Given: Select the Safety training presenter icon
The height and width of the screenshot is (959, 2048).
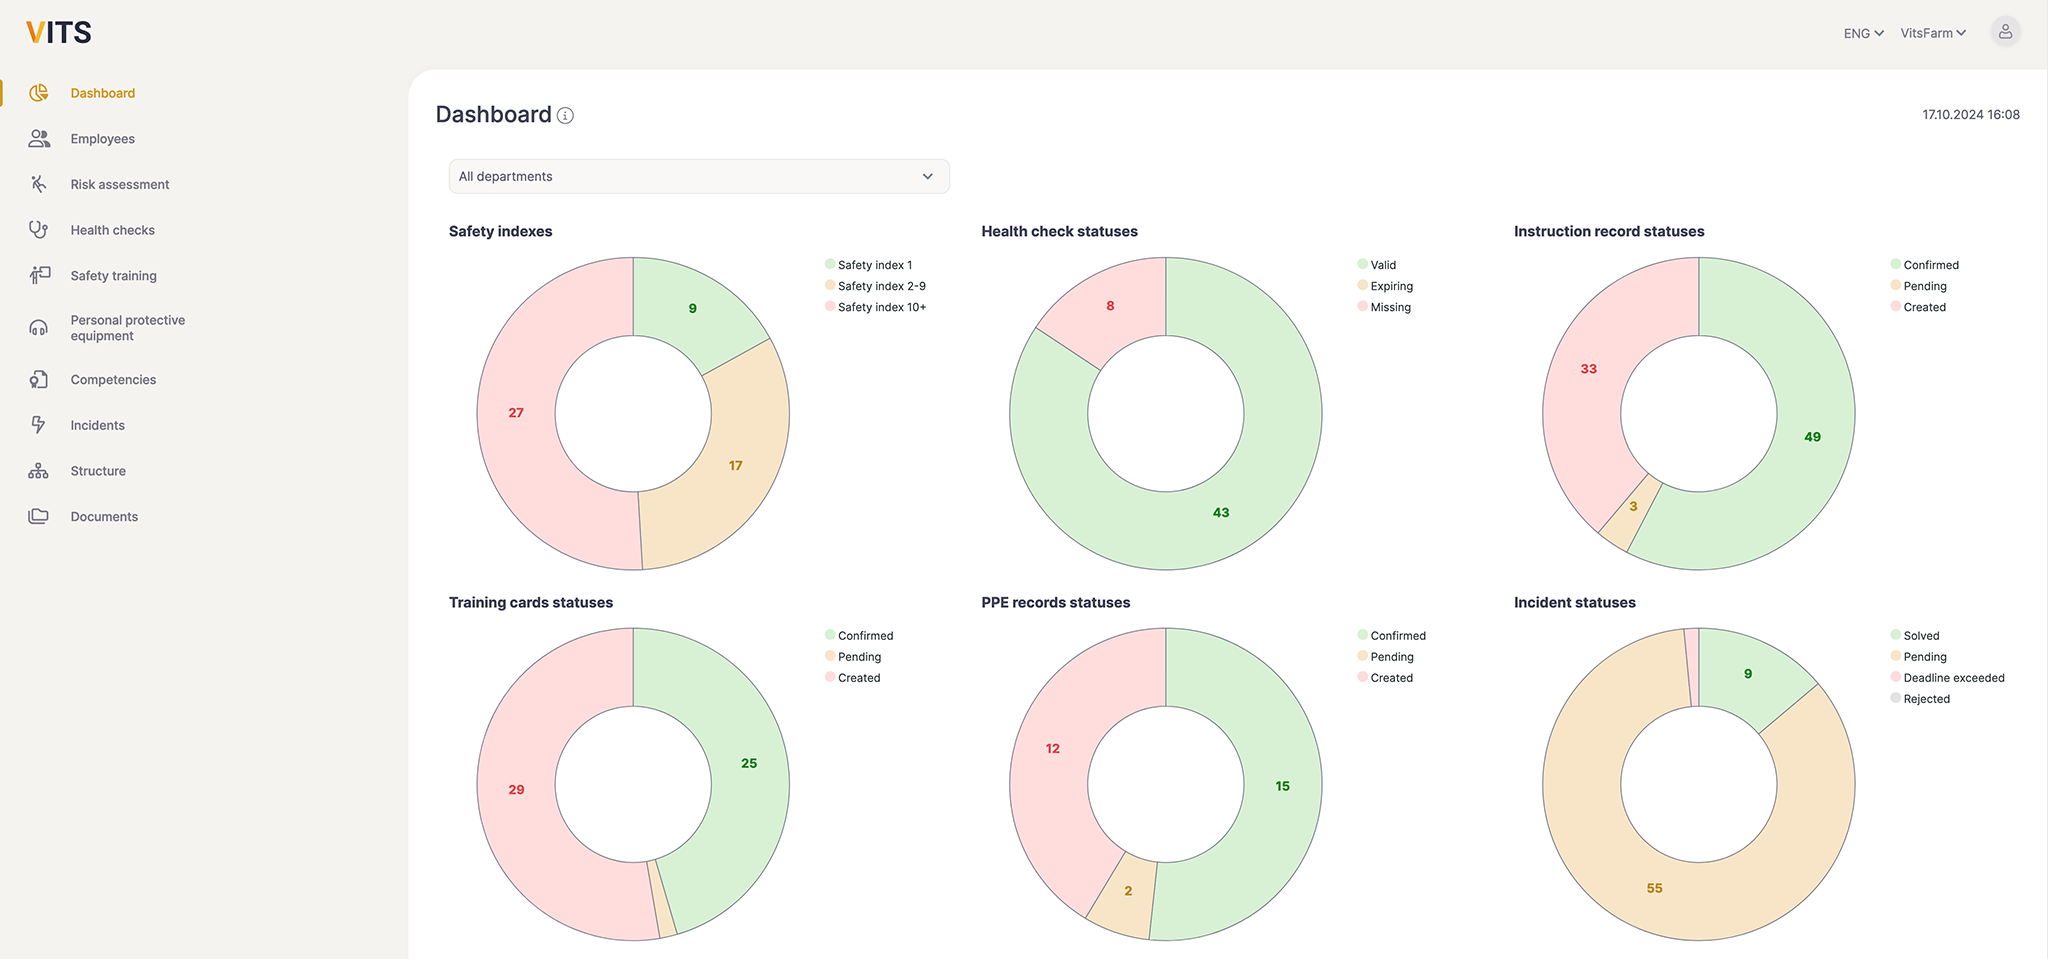Looking at the screenshot, I should (x=39, y=275).
